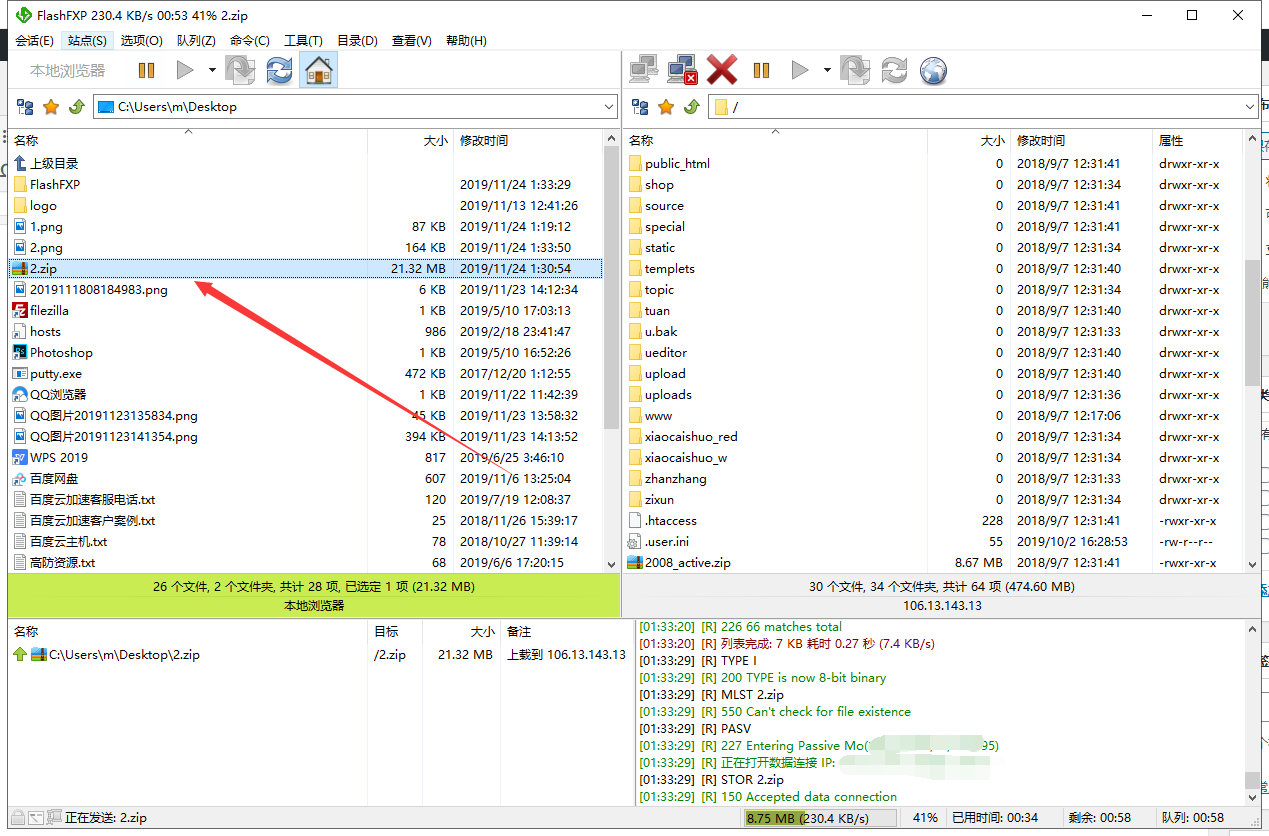Image resolution: width=1269 pixels, height=836 pixels.
Task: Click the transfer progress bar showing 8.75 MB
Action: pos(820,818)
